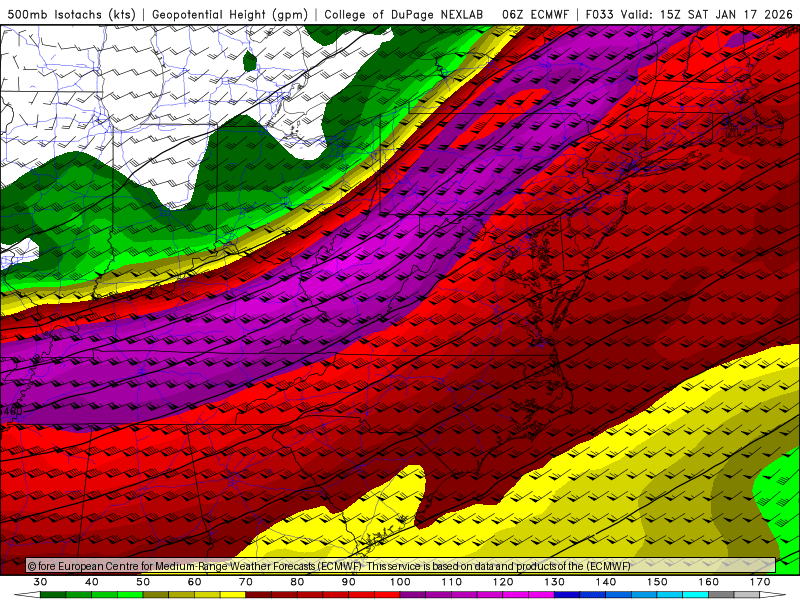Click the right arrow end of color bar
Image resolution: width=800 pixels, height=600 pixels.
click(x=773, y=595)
